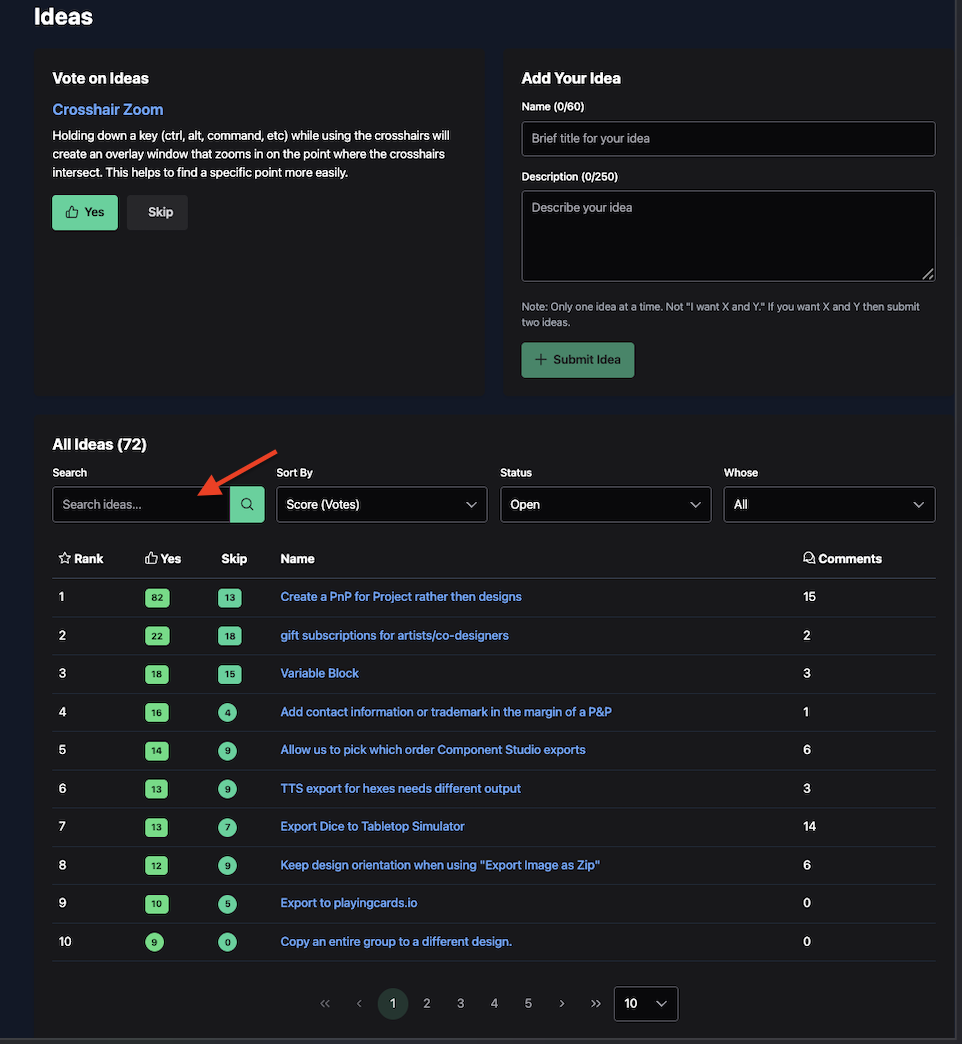962x1044 pixels.
Task: Expand the Status dropdown set to Open
Action: pos(605,505)
